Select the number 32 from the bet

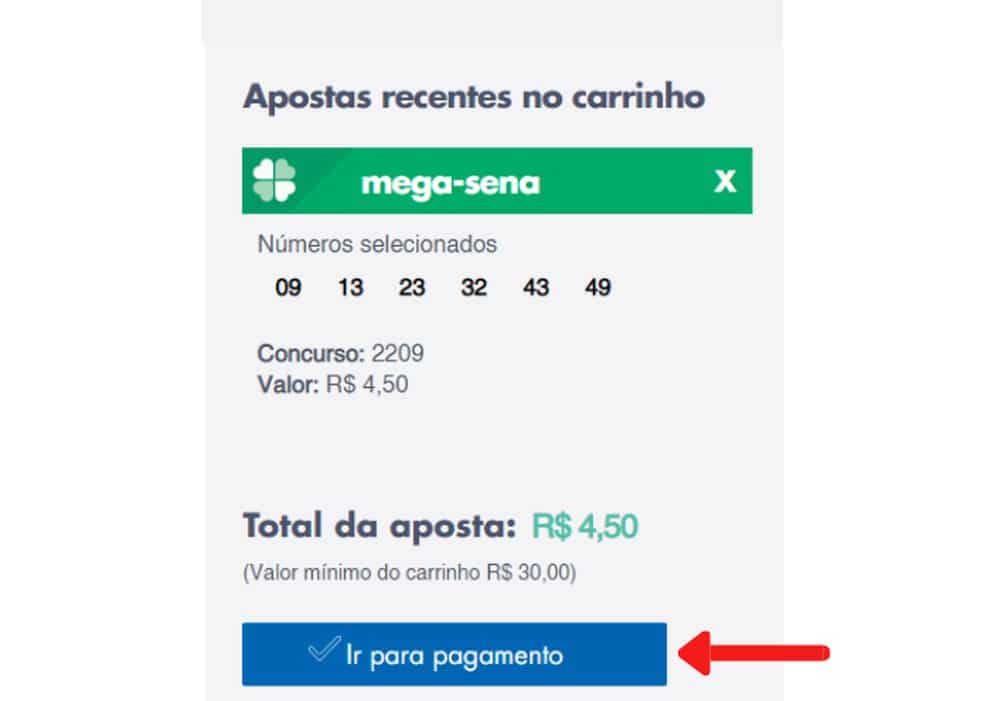click(473, 288)
